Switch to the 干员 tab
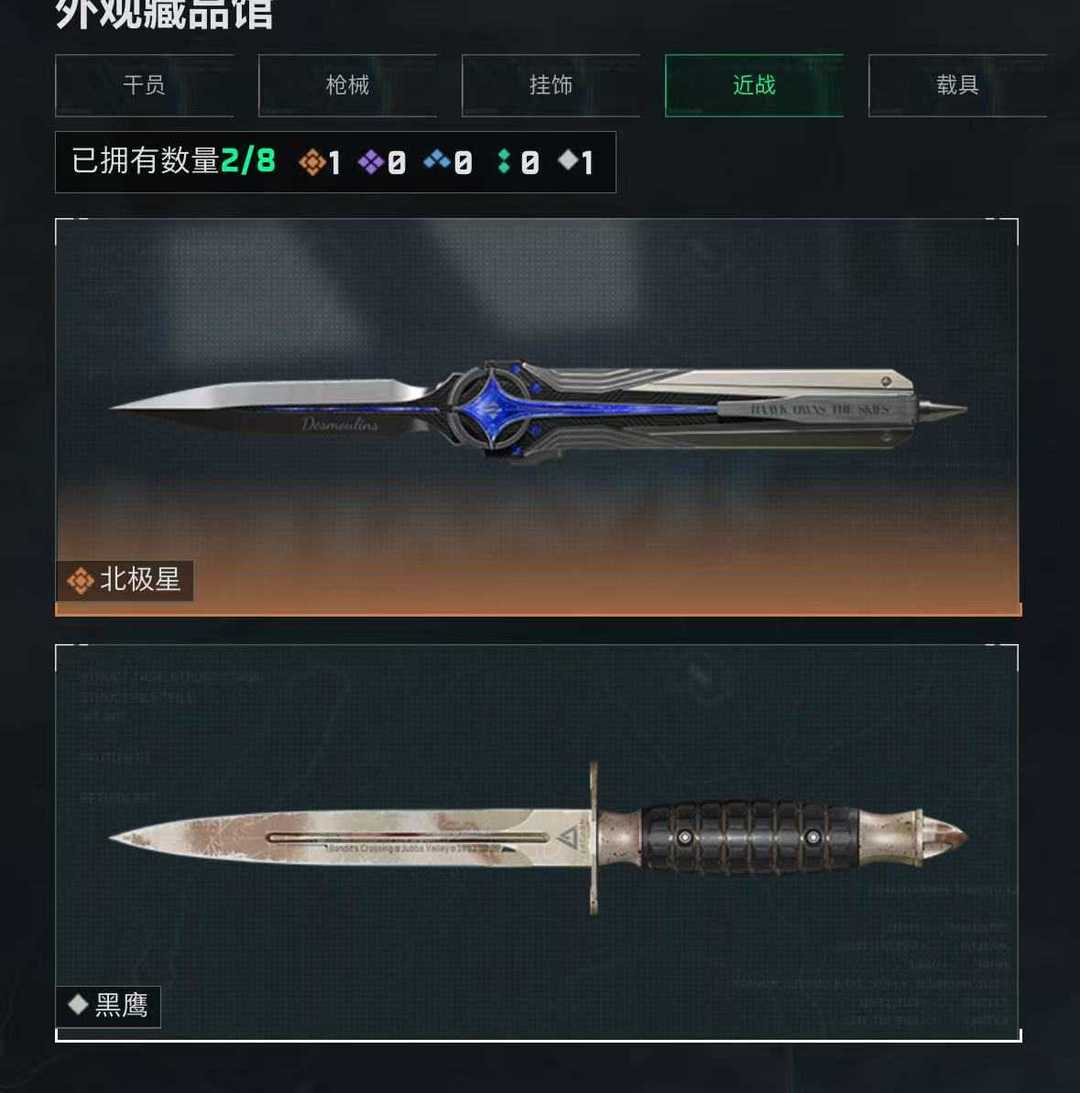 click(144, 85)
